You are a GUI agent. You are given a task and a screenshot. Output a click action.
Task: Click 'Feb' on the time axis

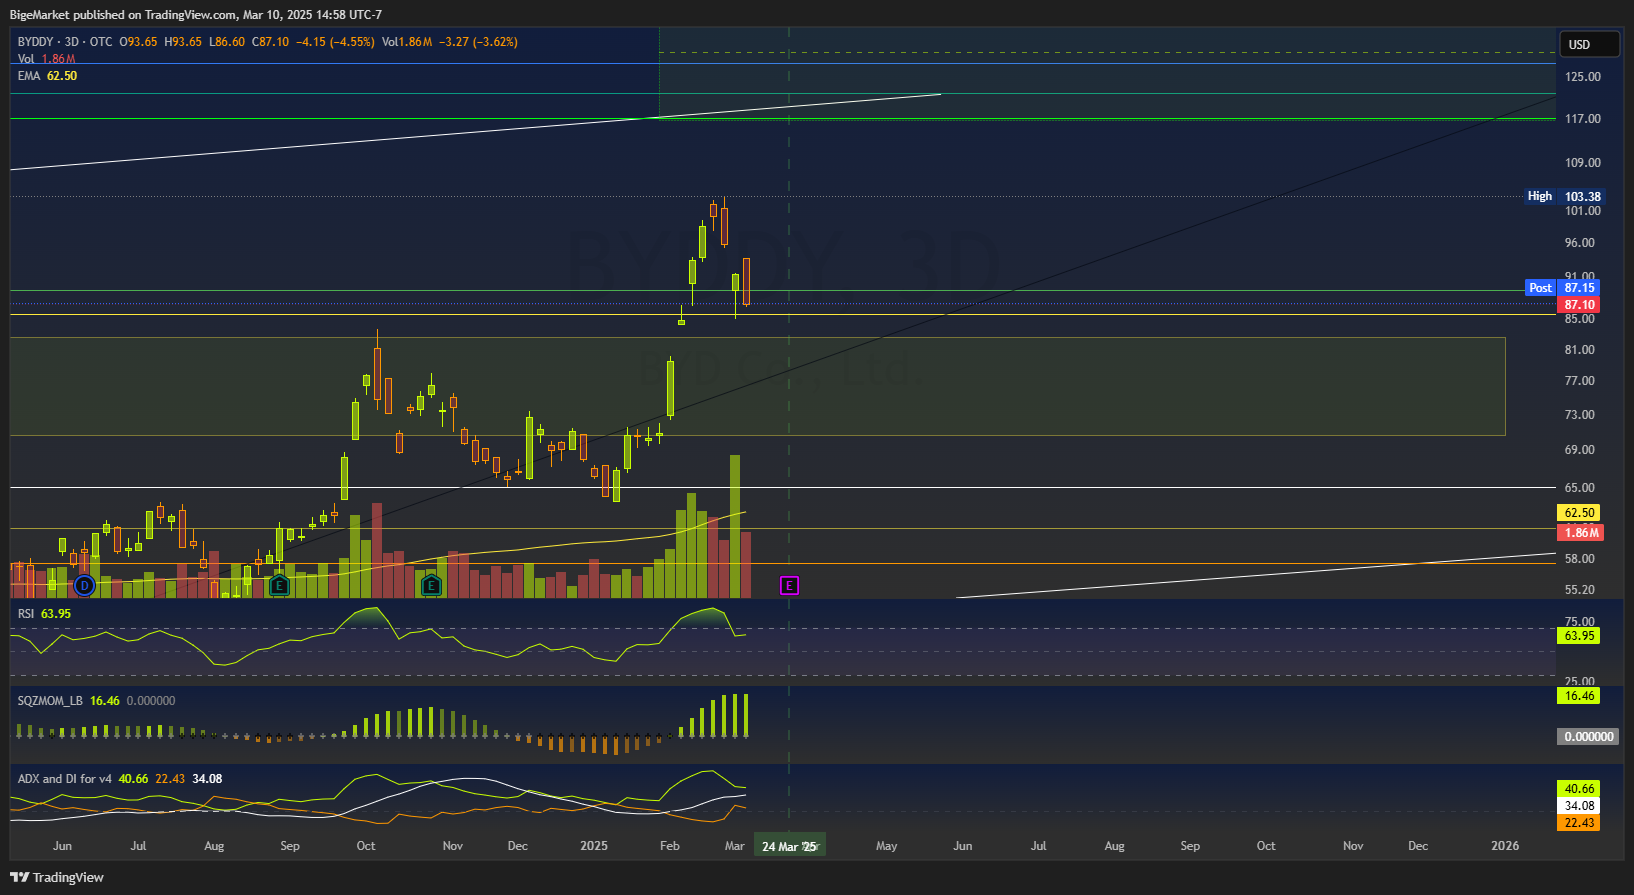(x=670, y=846)
